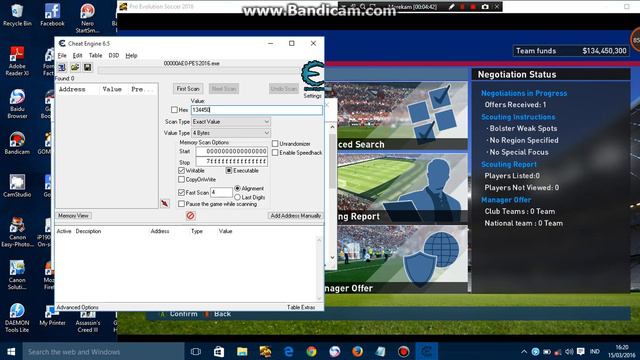This screenshot has width=640, height=360.
Task: Click the Memory View button
Action: click(x=73, y=216)
